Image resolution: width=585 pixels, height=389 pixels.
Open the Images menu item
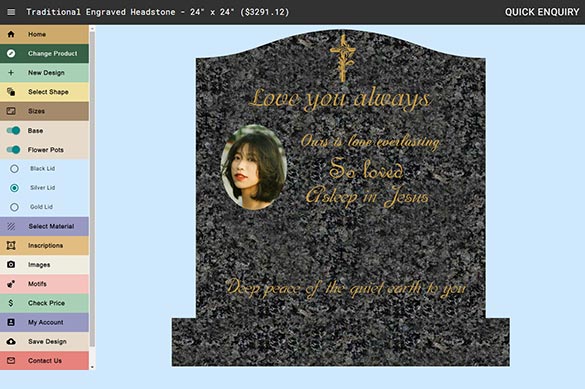(44, 264)
